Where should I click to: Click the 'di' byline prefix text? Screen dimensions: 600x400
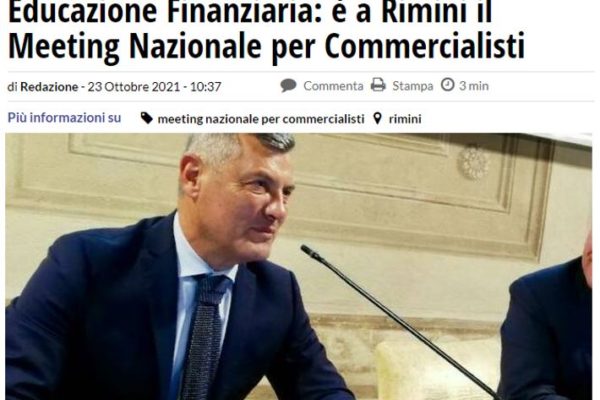(x=12, y=87)
